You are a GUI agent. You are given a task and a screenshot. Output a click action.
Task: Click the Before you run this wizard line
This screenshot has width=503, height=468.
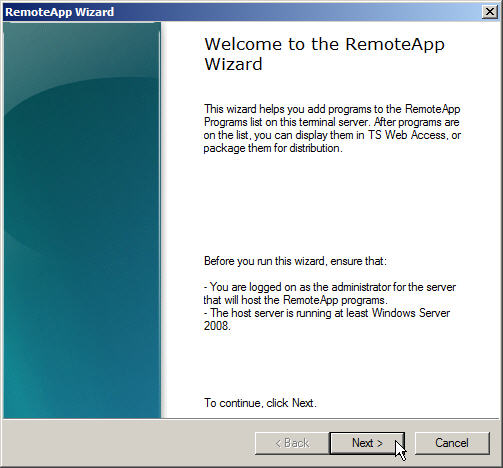pyautogui.click(x=295, y=261)
